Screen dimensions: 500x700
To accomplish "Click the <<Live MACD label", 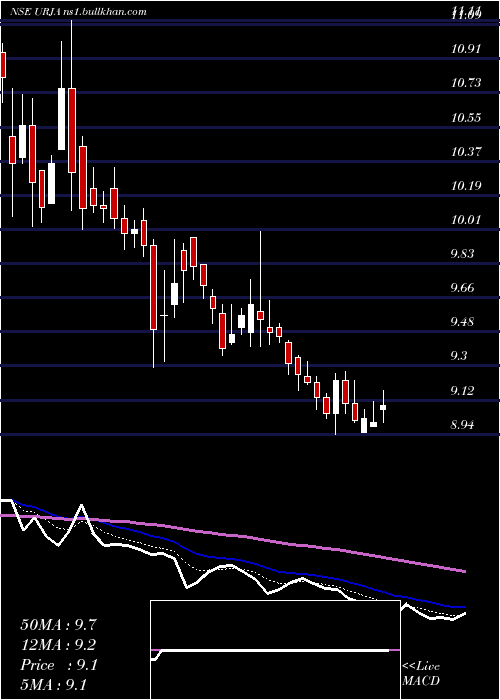I will click(421, 674).
